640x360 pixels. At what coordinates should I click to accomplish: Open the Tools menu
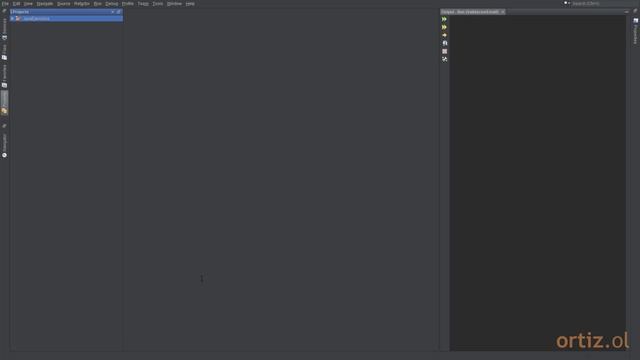pos(158,4)
